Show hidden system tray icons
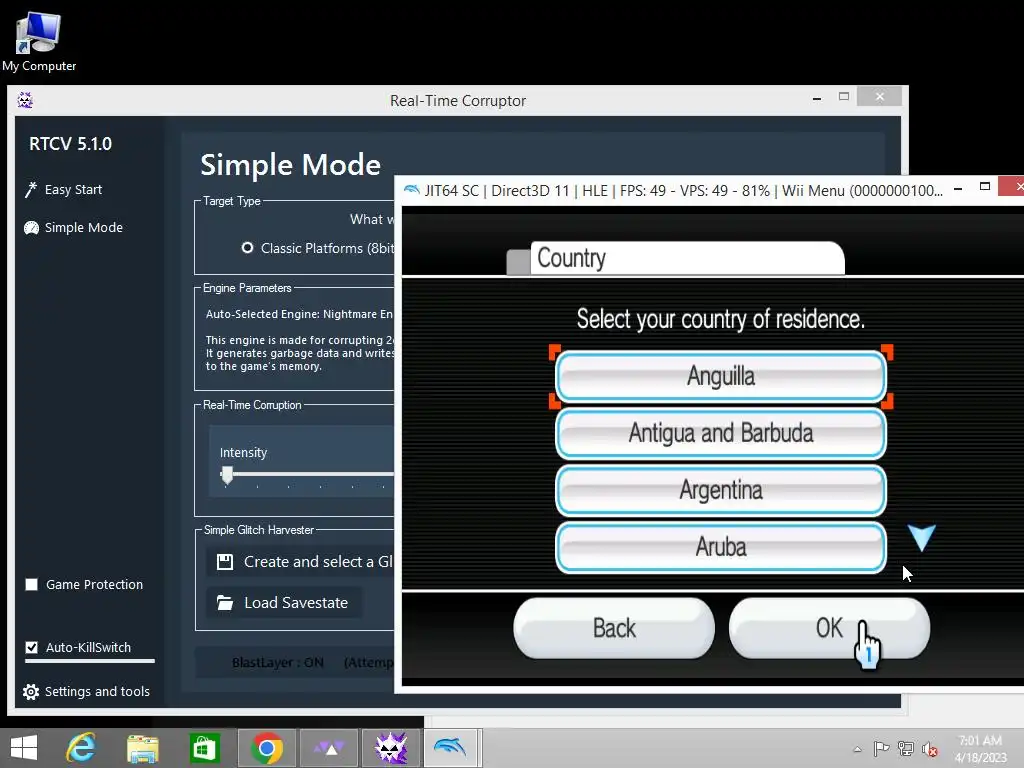 [x=857, y=749]
